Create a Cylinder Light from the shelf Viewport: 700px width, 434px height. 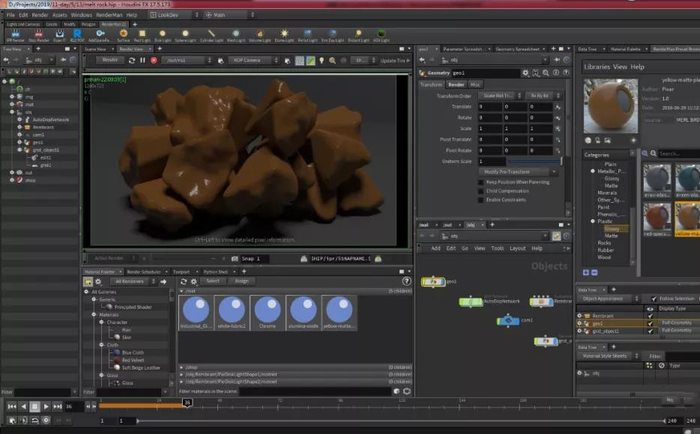[211, 35]
